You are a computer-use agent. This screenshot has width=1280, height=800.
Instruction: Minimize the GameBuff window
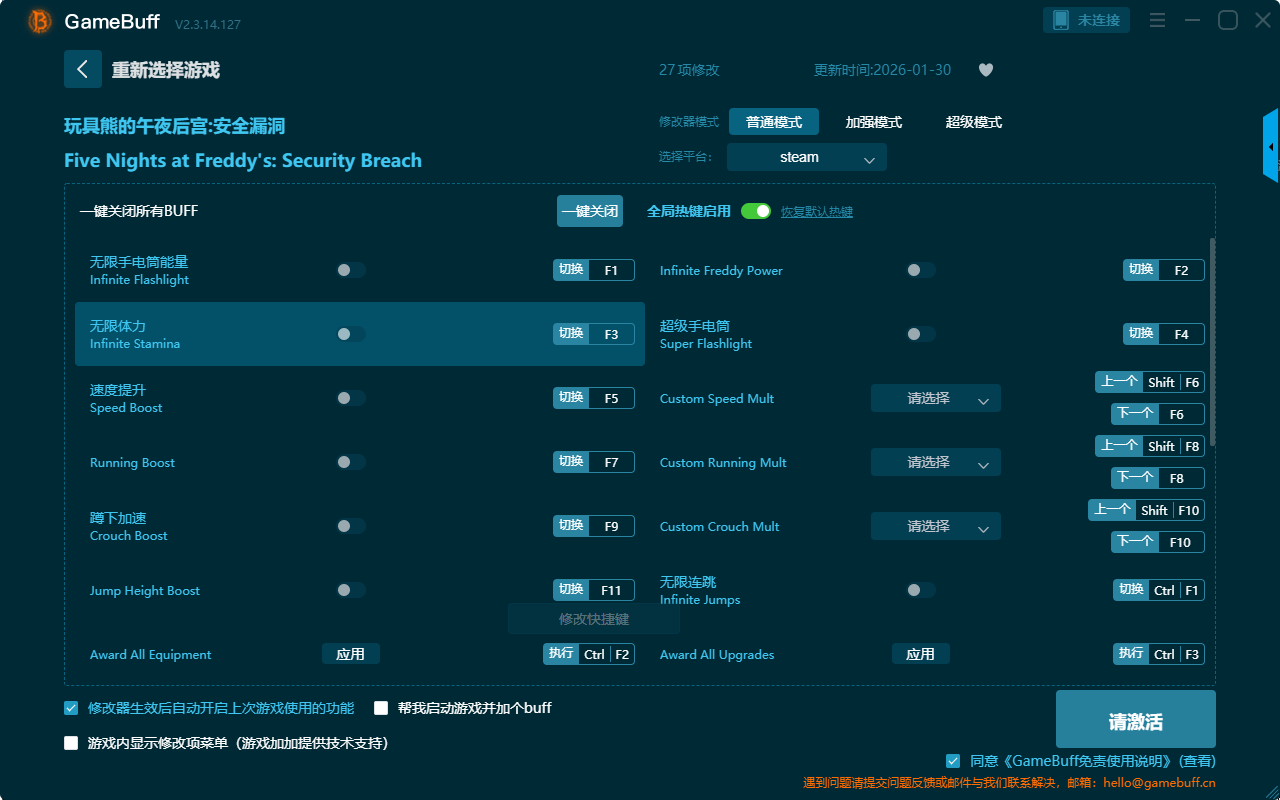pos(1192,20)
